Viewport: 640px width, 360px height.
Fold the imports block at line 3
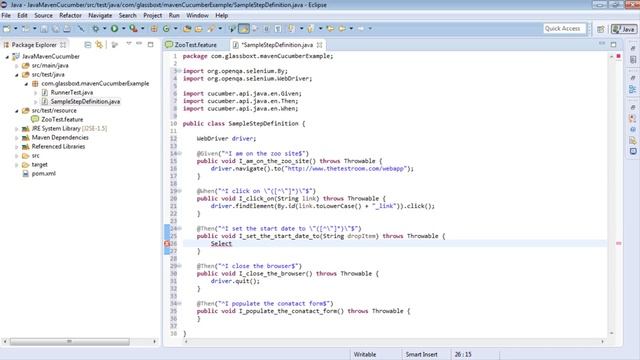179,71
